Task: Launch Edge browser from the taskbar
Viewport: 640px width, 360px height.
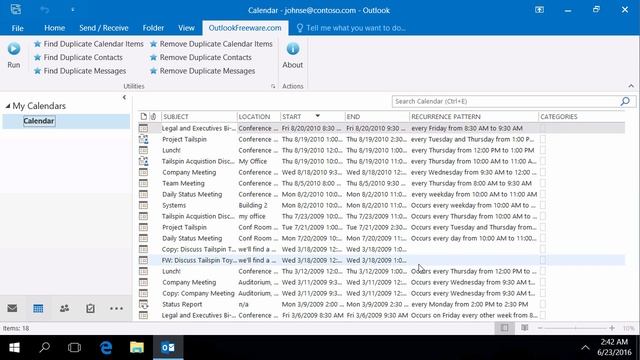Action: [x=106, y=347]
